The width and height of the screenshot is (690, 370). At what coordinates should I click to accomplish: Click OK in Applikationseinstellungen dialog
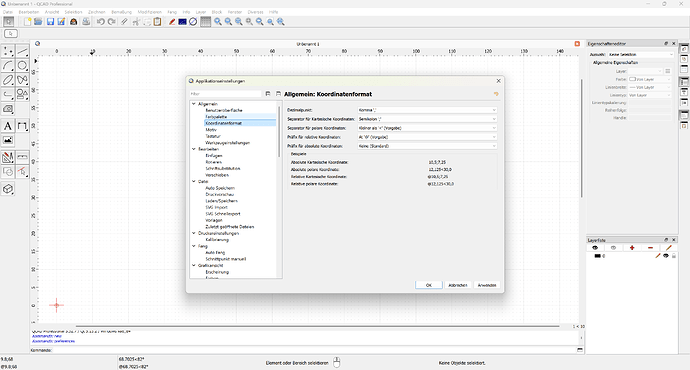click(x=429, y=285)
